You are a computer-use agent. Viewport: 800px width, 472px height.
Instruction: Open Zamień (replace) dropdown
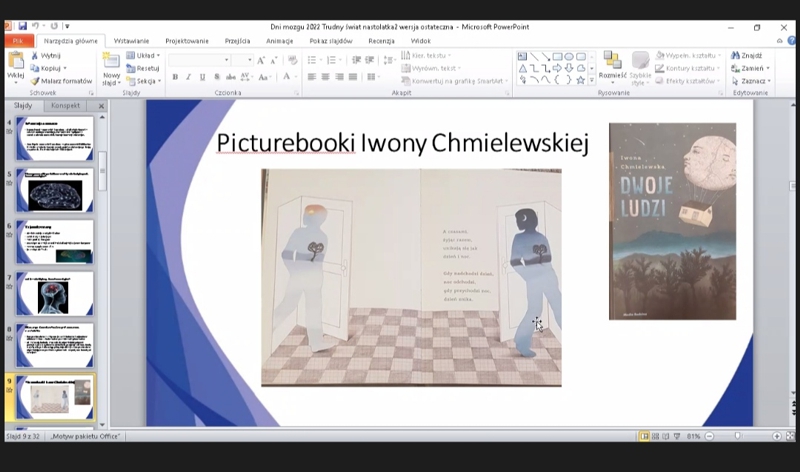click(750, 68)
